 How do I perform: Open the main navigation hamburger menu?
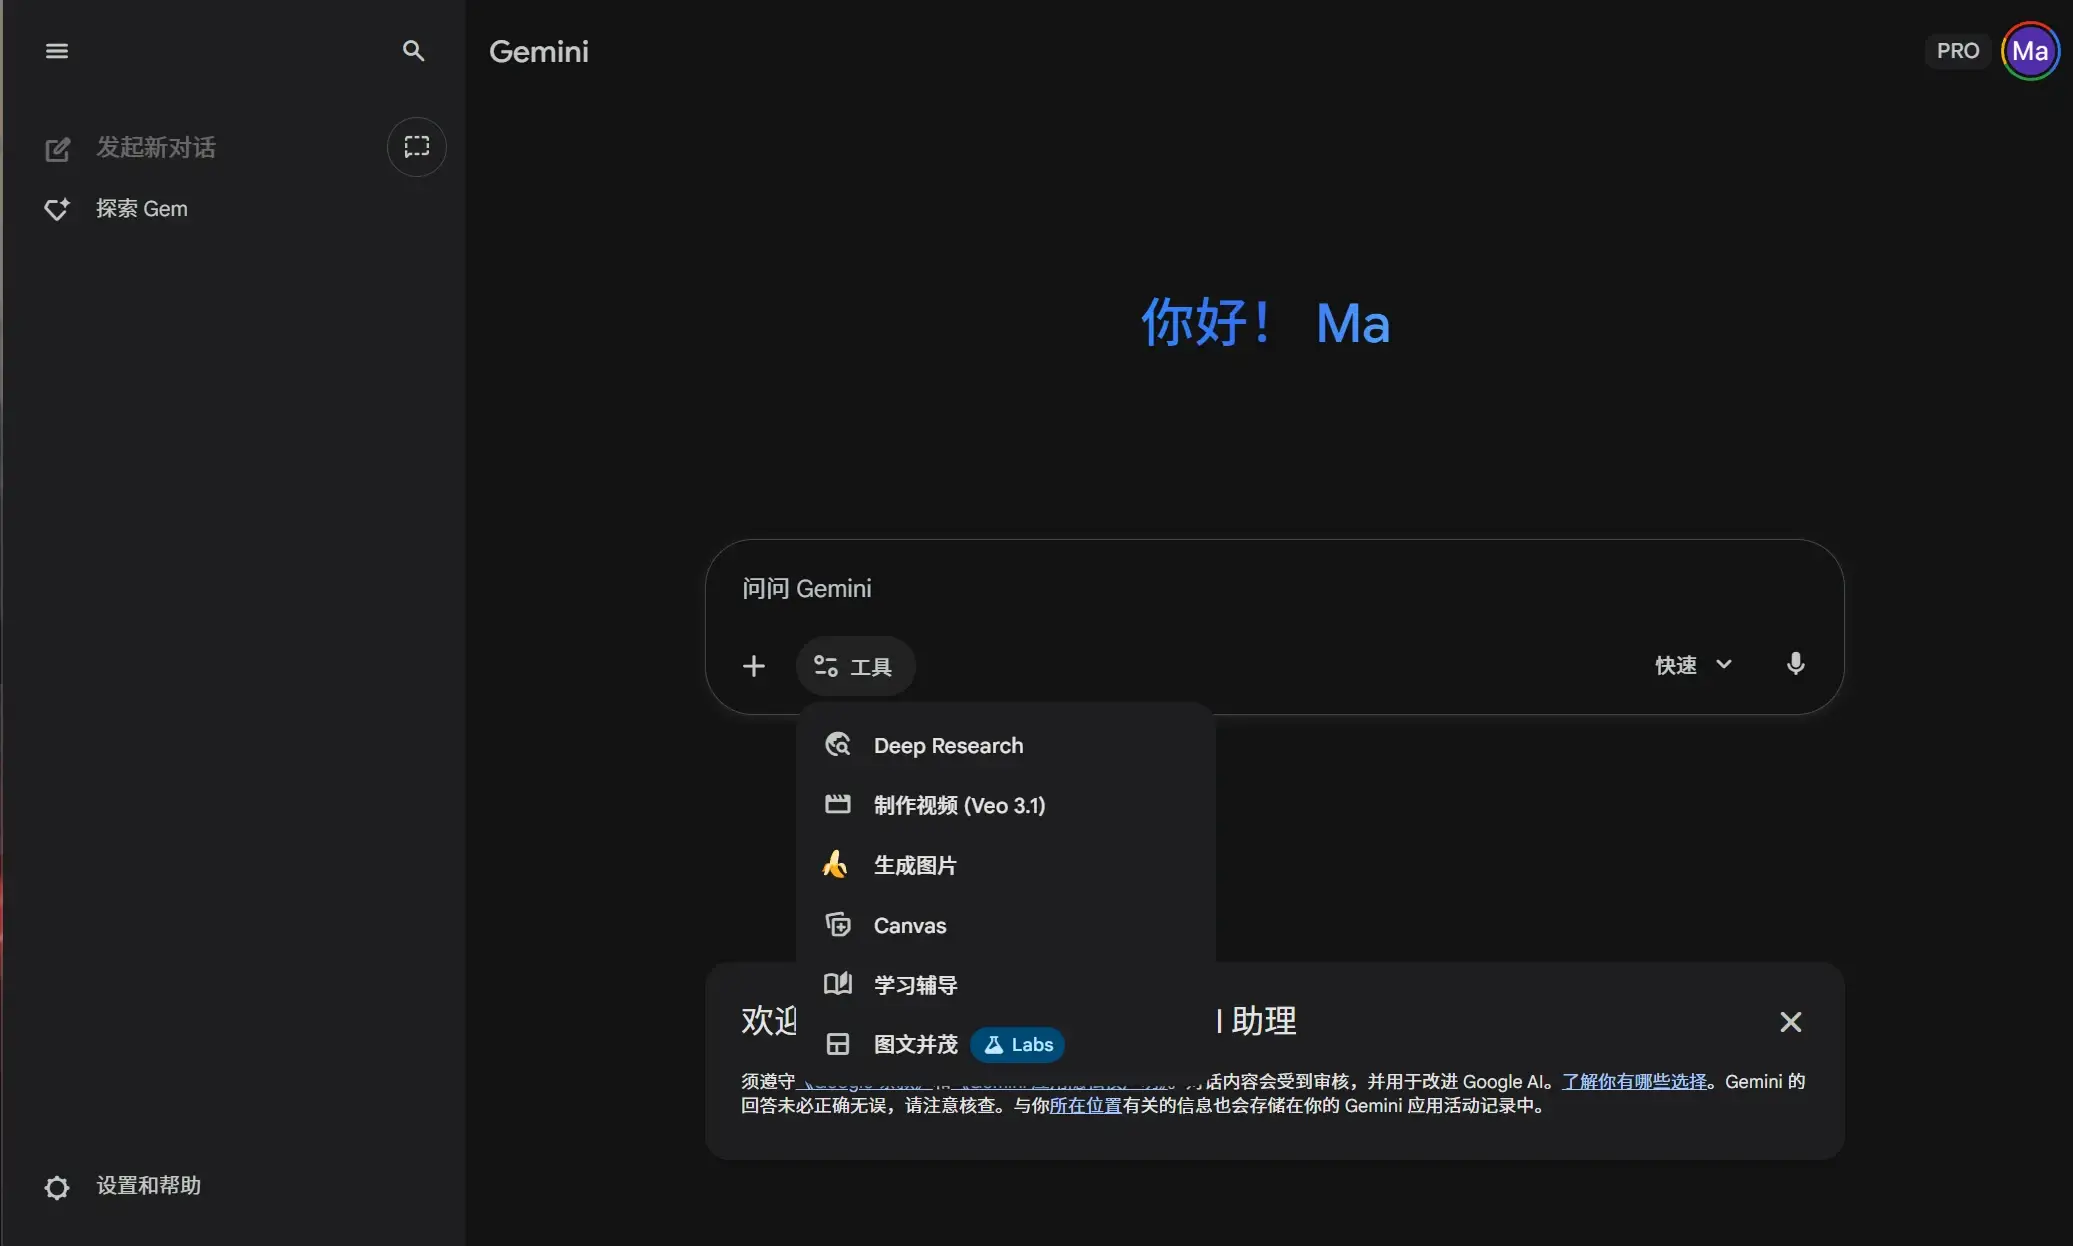pos(56,50)
